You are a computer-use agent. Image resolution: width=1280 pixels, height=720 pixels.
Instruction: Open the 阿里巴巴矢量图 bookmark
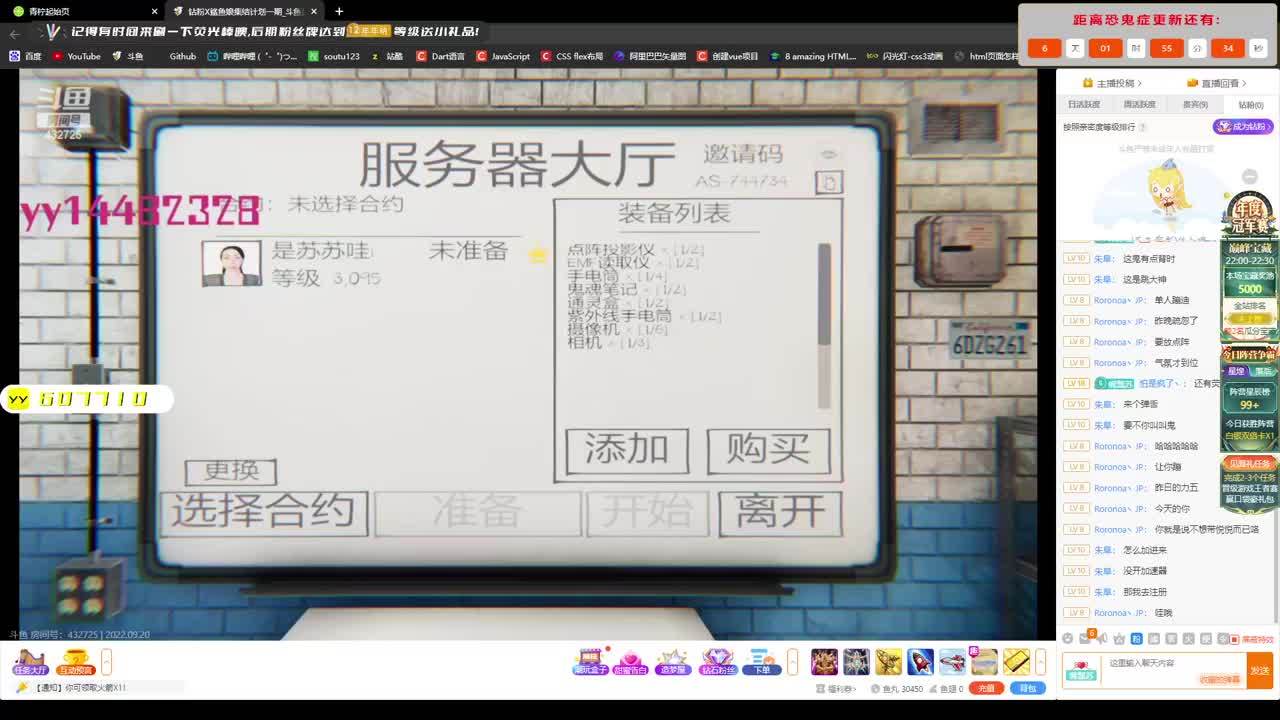650,56
